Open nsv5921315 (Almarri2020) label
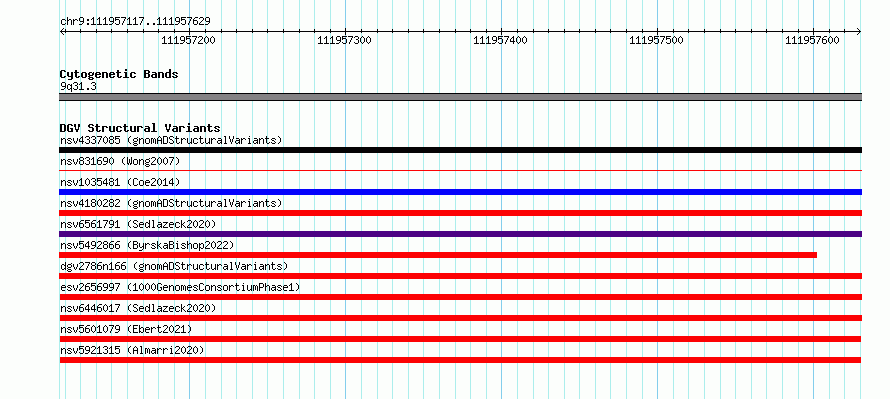890x399 pixels. (x=132, y=350)
